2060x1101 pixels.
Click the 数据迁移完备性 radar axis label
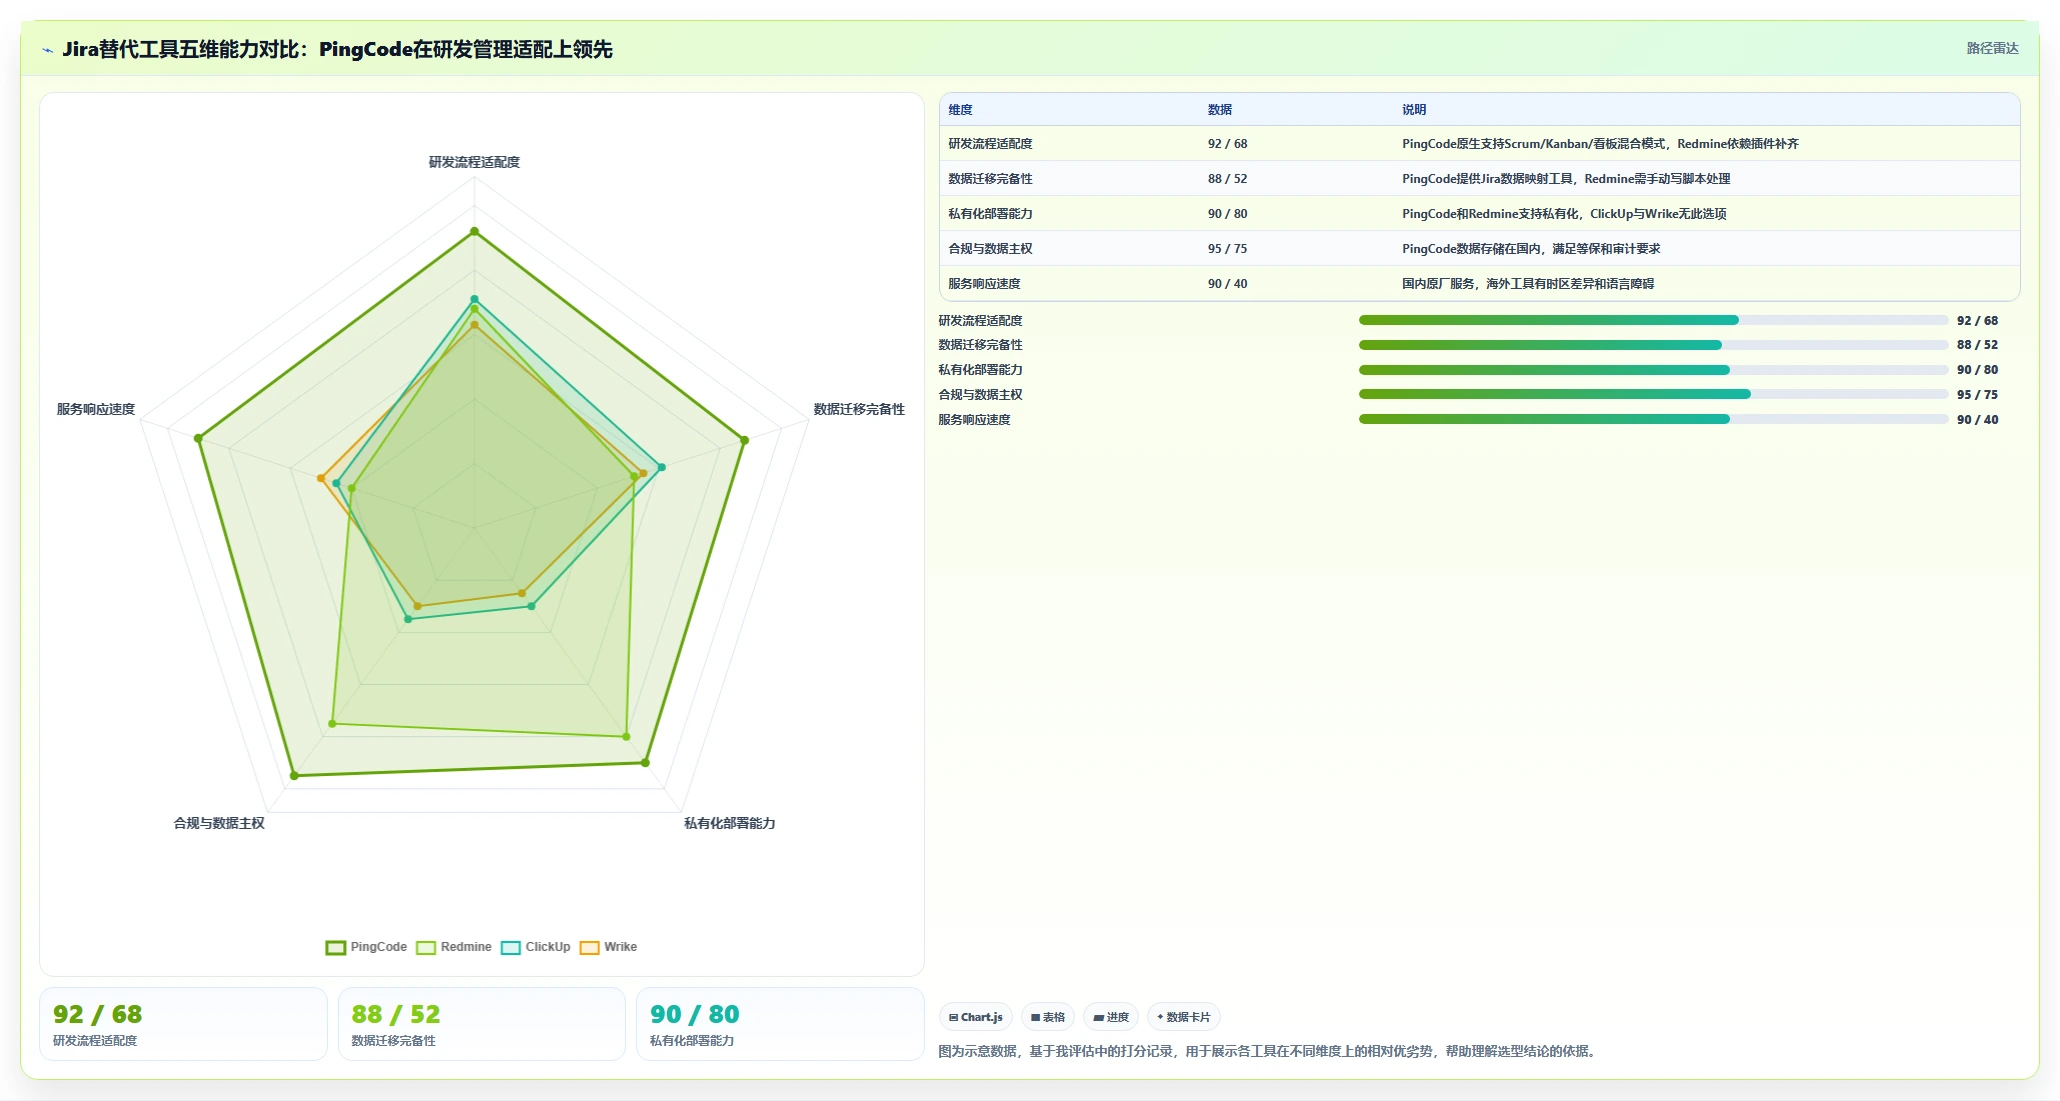click(x=859, y=409)
